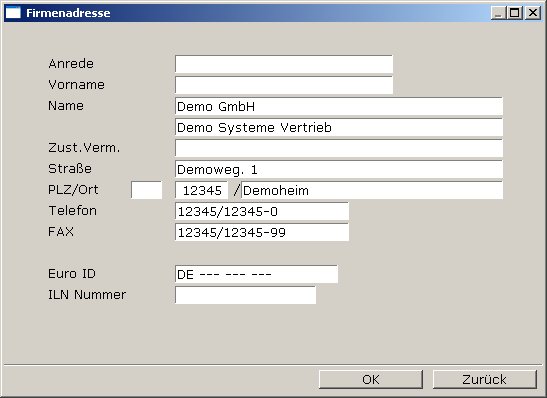The height and width of the screenshot is (398, 547).
Task: Click the FAX label
Action: (61, 232)
